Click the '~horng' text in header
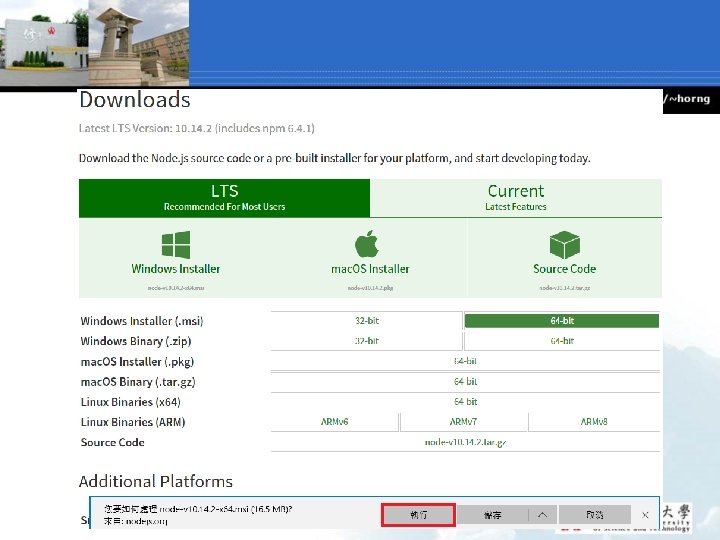The image size is (720, 540). pos(689,99)
